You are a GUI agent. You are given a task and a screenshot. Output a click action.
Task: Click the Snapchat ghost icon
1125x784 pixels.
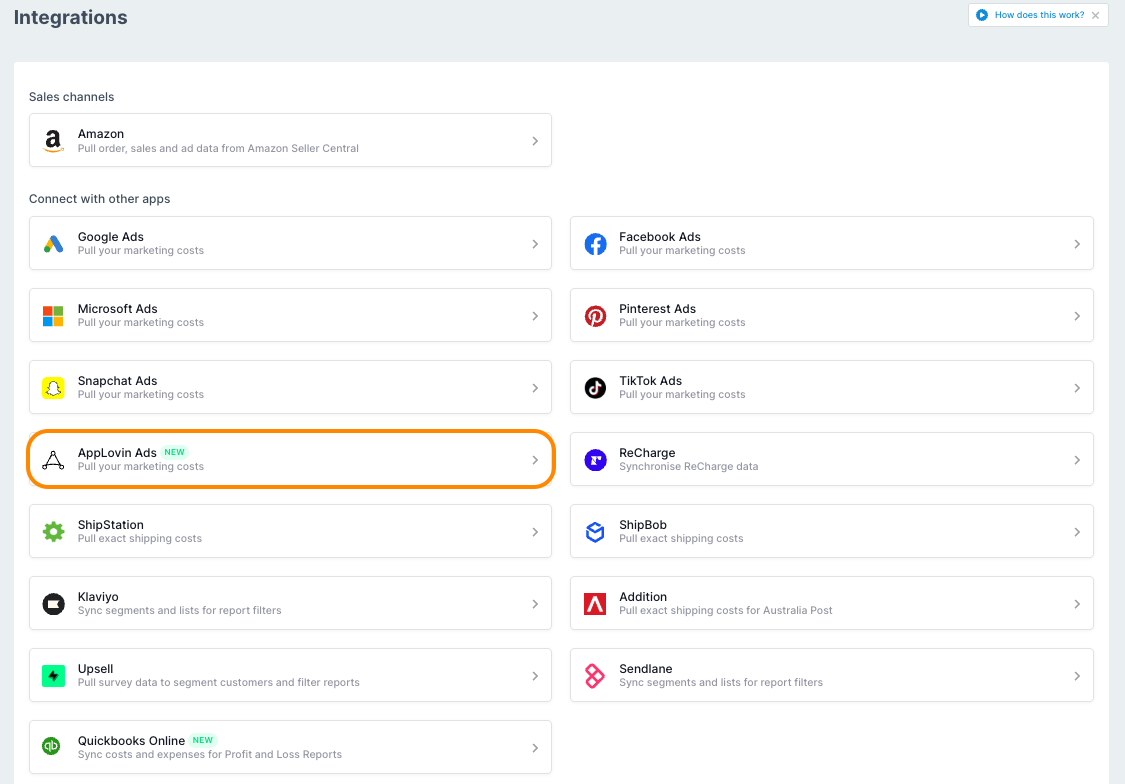pyautogui.click(x=53, y=388)
